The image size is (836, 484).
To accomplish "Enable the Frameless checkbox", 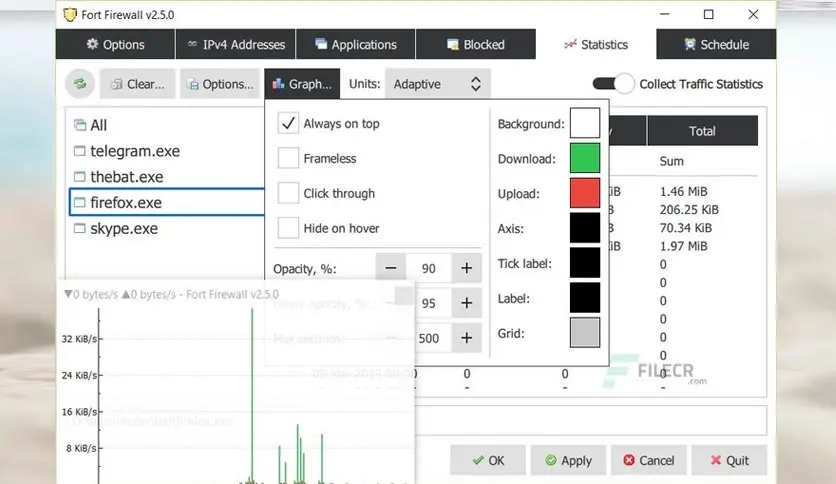I will point(288,158).
